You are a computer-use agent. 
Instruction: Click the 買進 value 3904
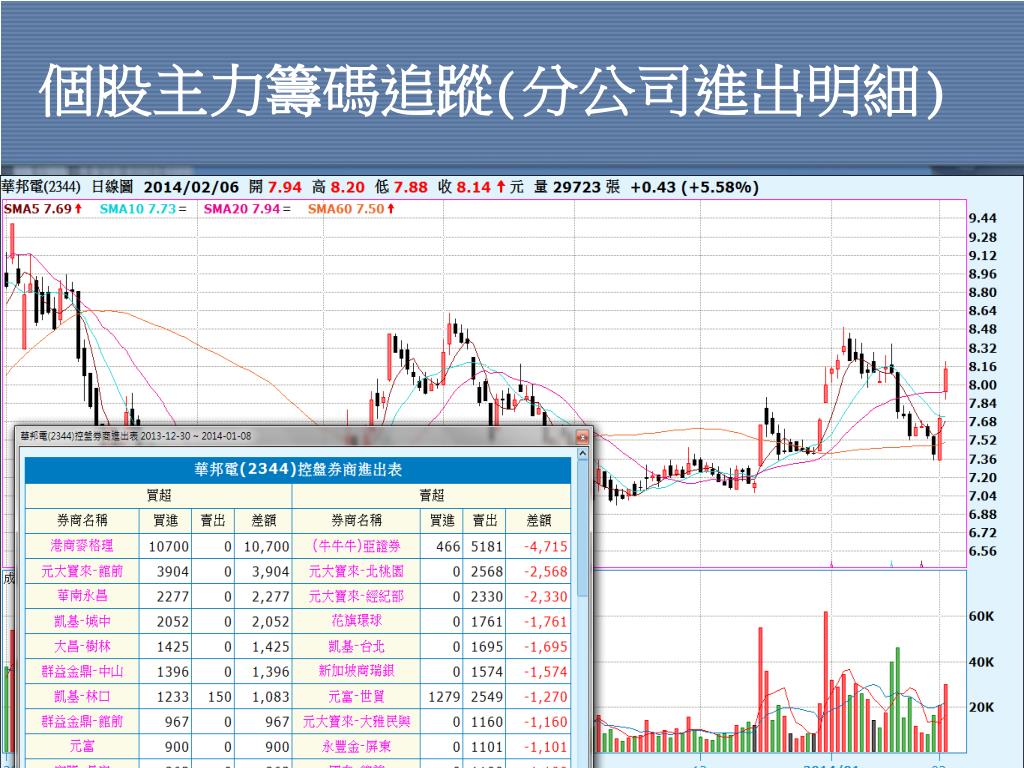172,571
